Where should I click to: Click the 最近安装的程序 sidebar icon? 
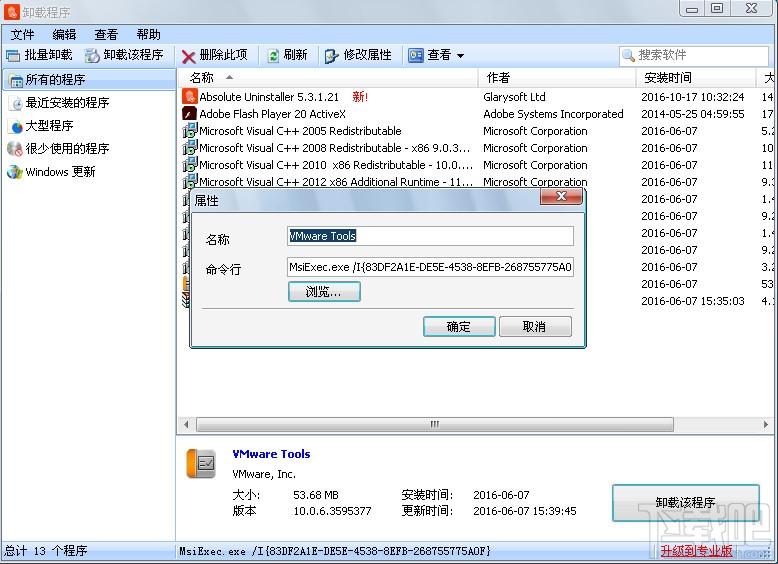16,103
